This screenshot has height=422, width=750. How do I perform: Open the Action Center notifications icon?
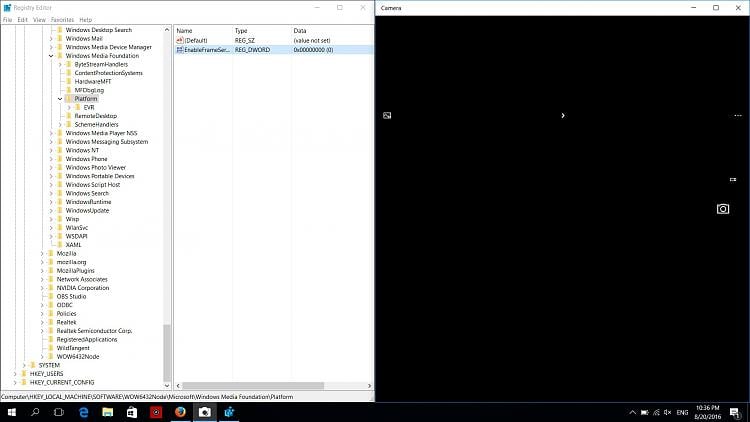coord(734,412)
